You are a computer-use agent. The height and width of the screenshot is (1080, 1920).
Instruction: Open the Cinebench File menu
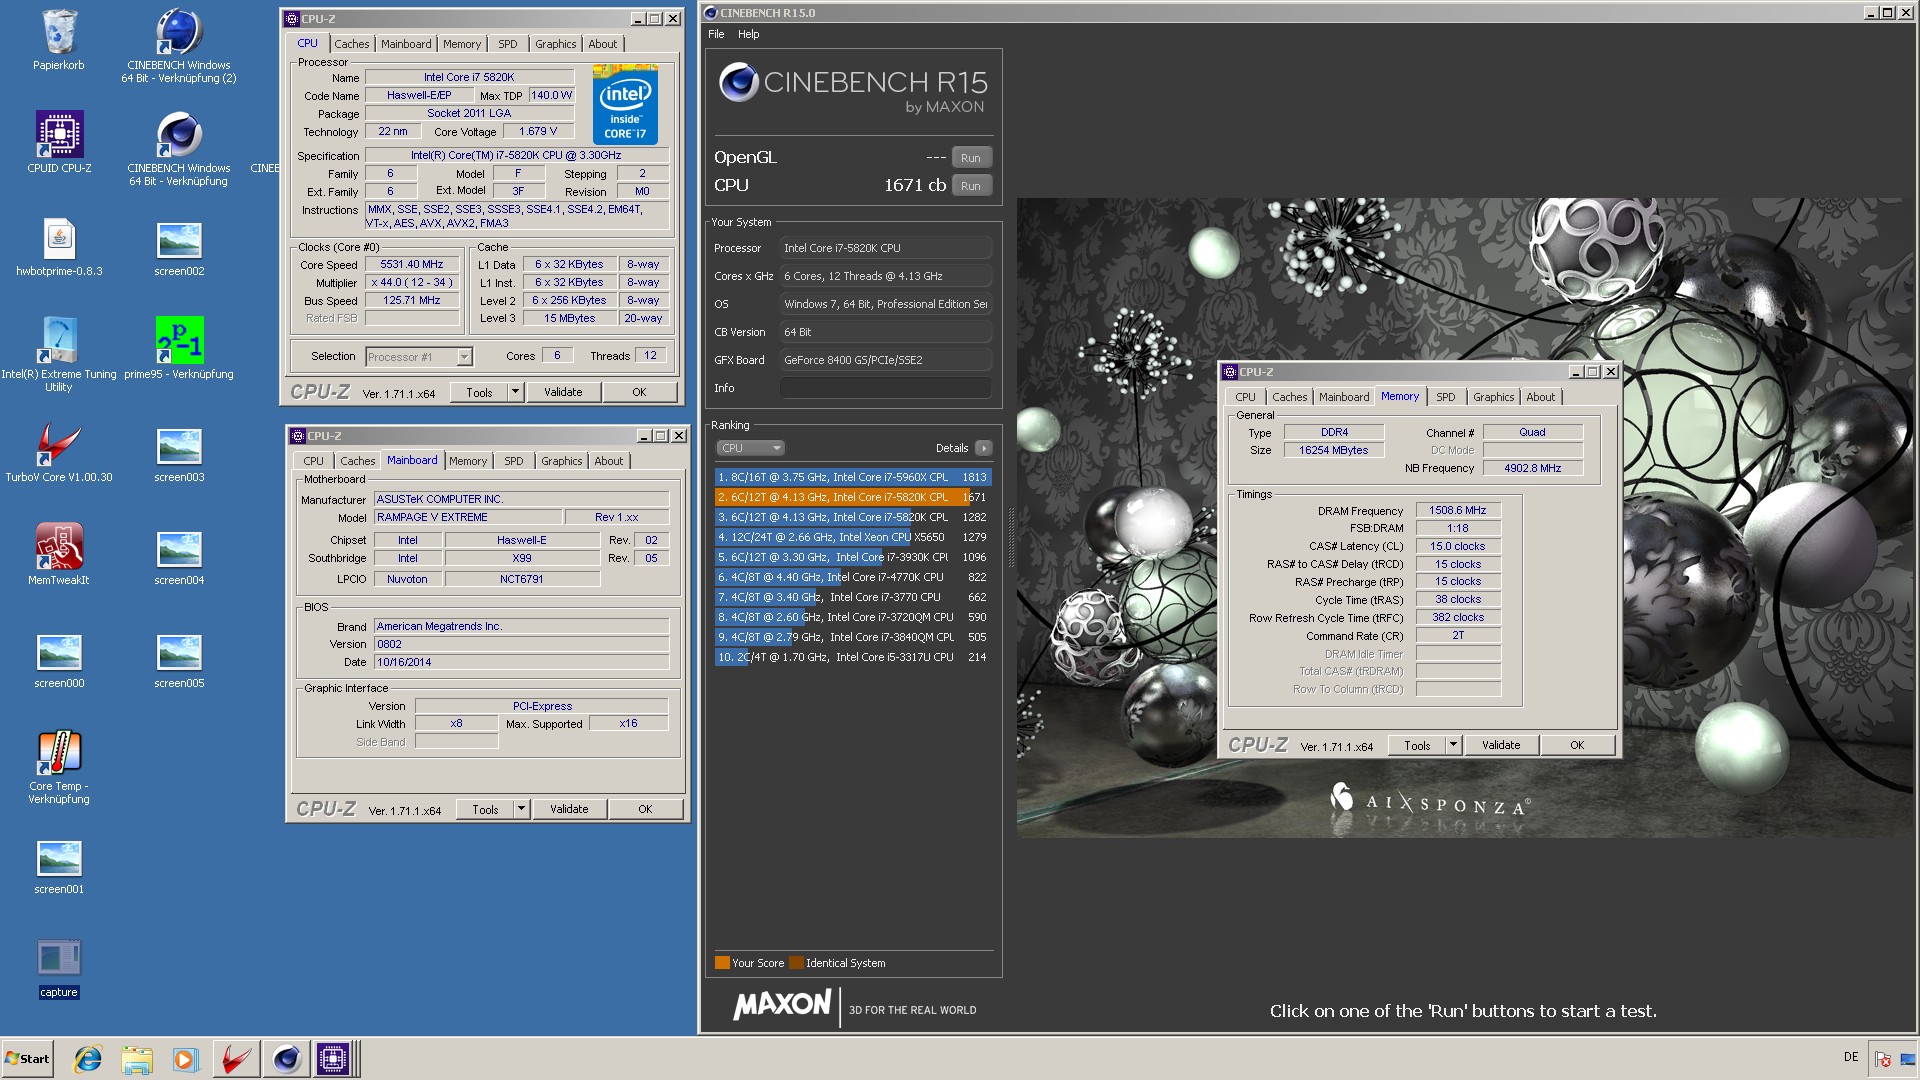tap(716, 34)
